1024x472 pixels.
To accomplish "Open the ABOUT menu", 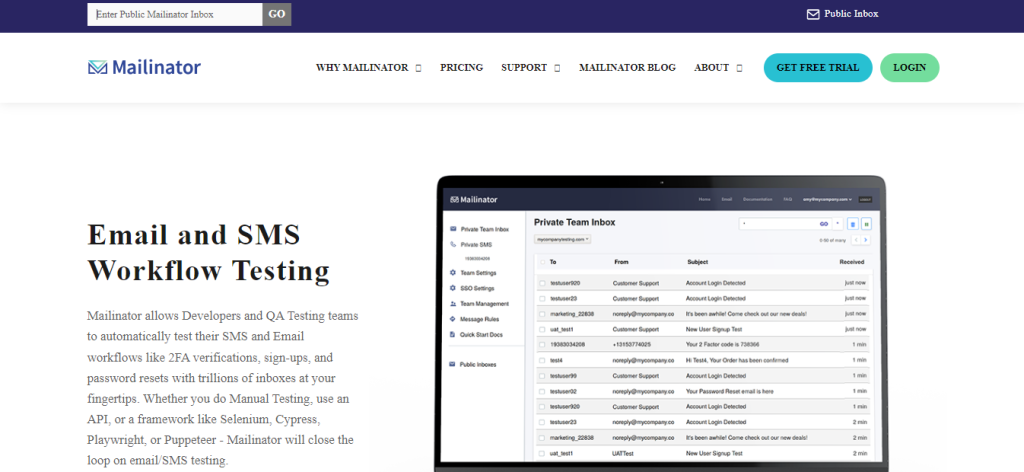I will point(712,68).
